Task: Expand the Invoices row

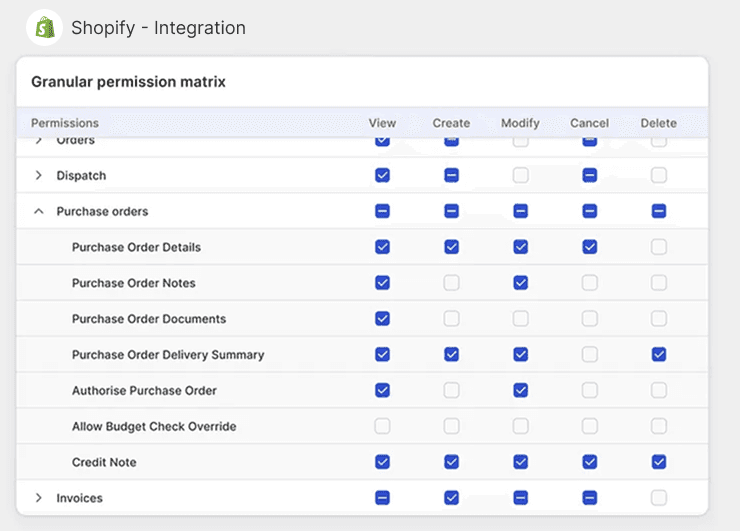Action: click(x=39, y=498)
